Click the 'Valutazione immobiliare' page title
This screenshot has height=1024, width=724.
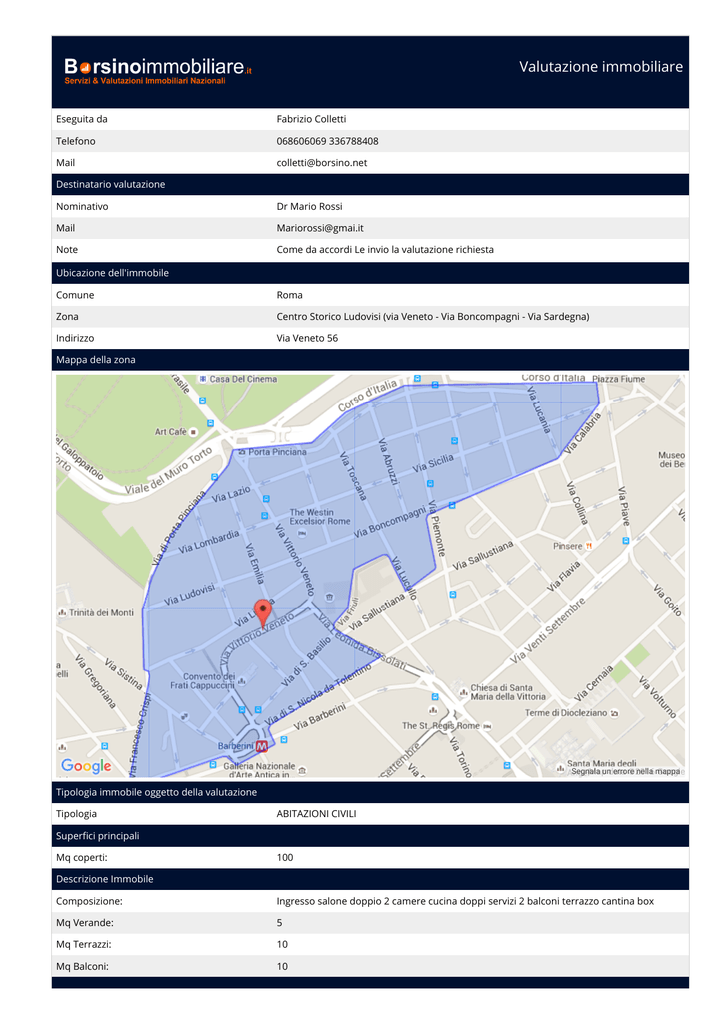coord(601,67)
